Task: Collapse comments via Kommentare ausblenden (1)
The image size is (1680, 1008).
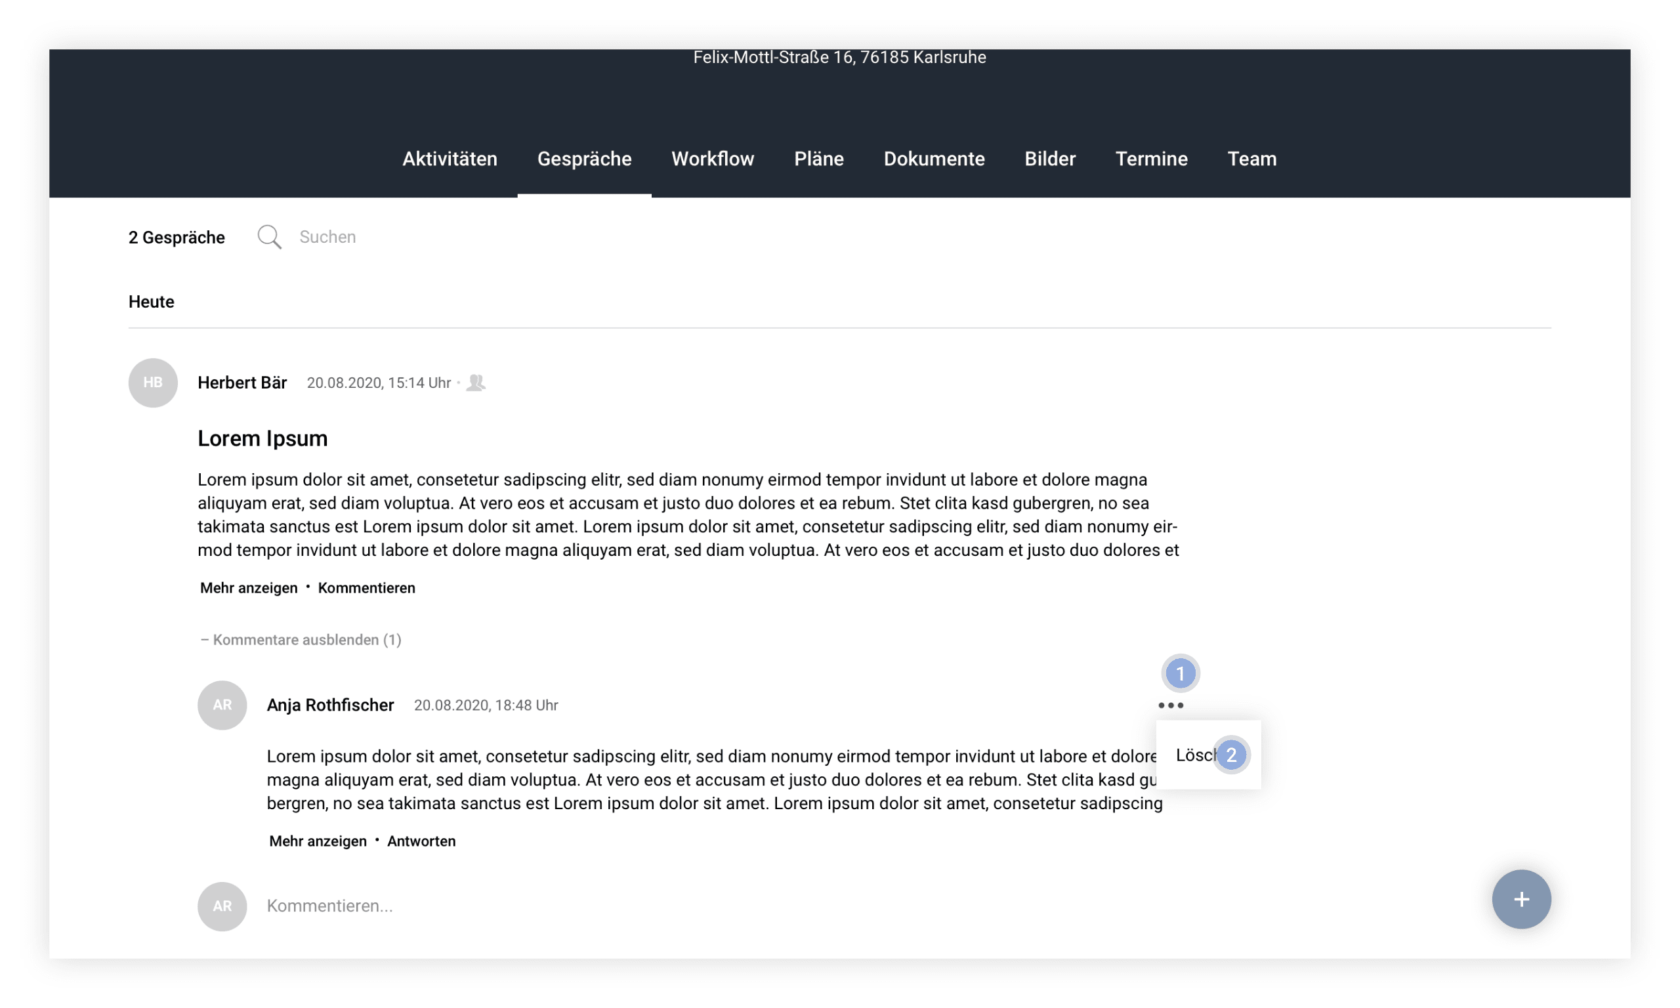Action: 301,640
